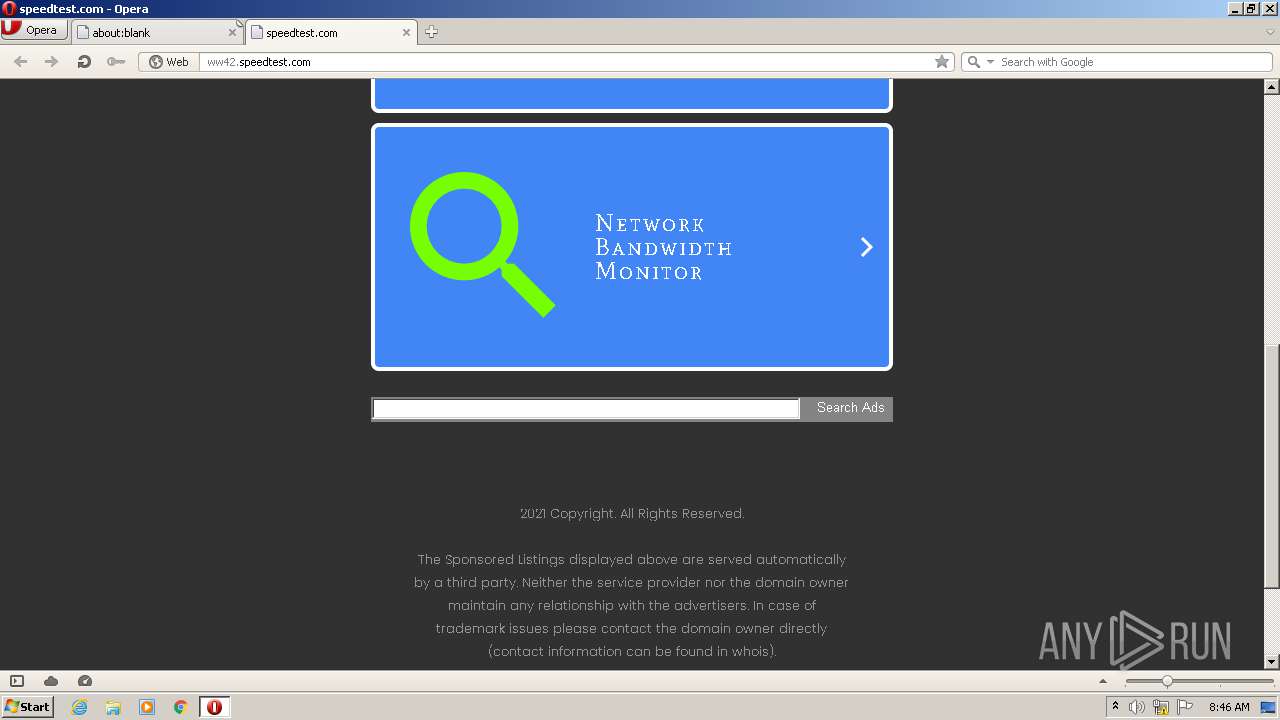
Task: Open the Windows Start menu
Action: click(28, 706)
